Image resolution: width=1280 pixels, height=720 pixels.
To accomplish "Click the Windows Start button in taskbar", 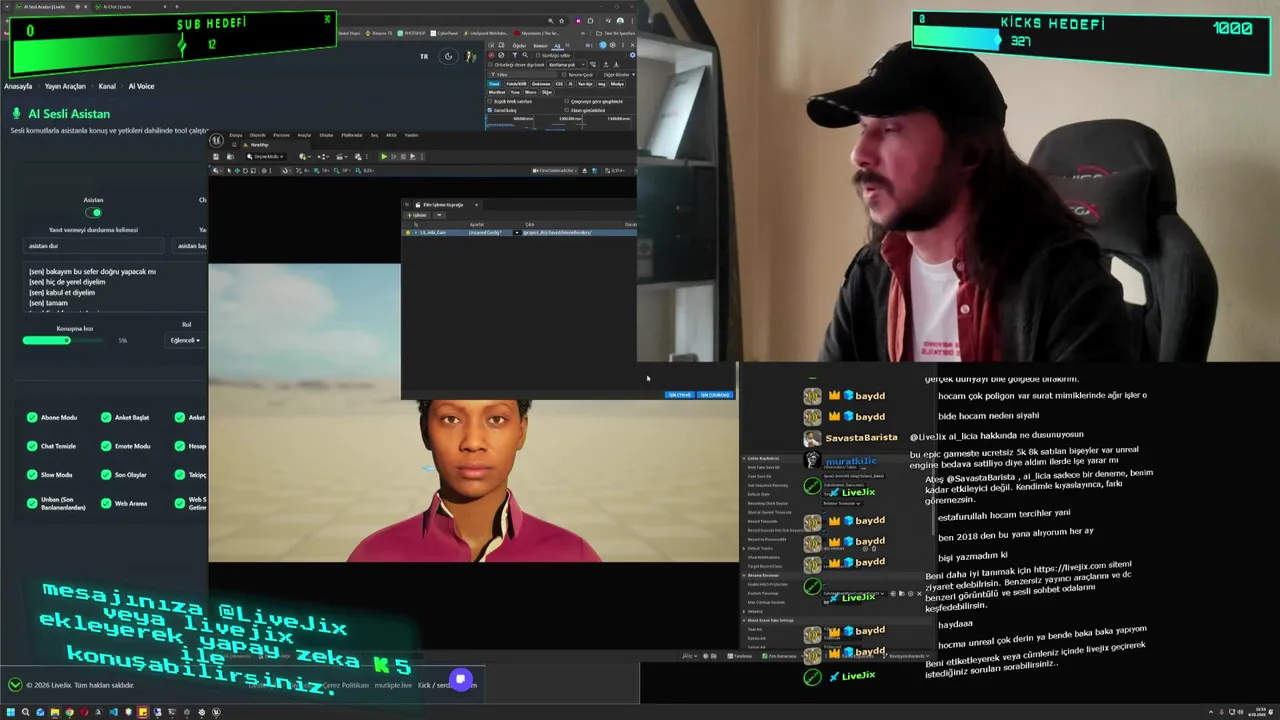I will (11, 712).
